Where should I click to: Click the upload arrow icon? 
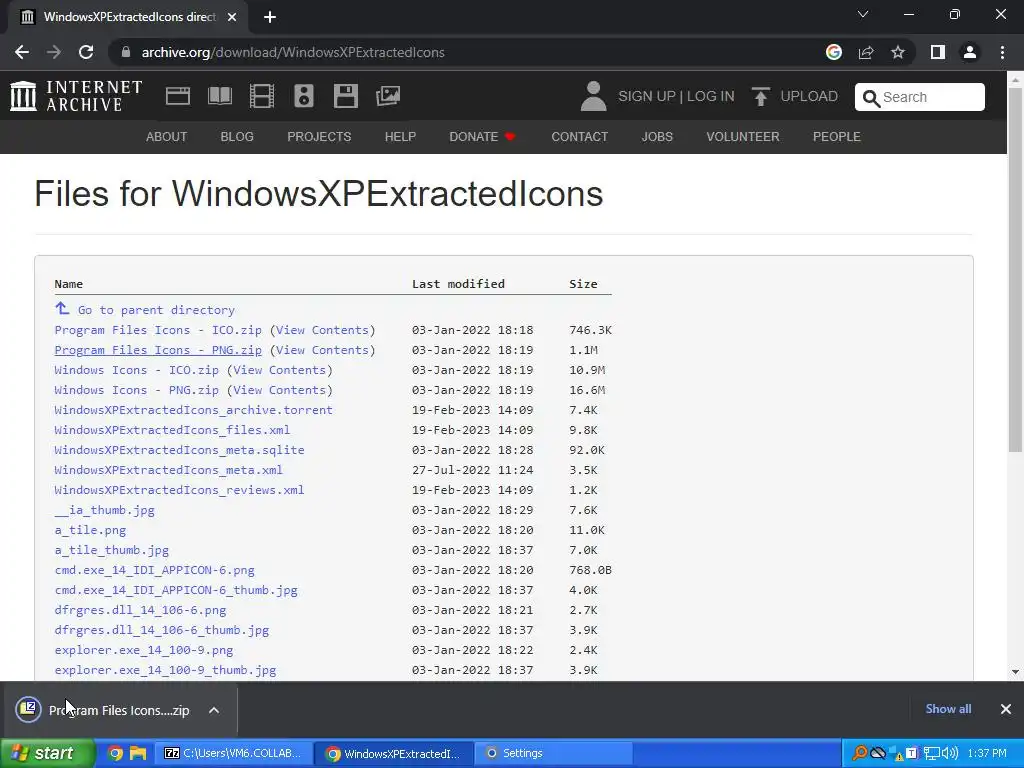coord(760,97)
